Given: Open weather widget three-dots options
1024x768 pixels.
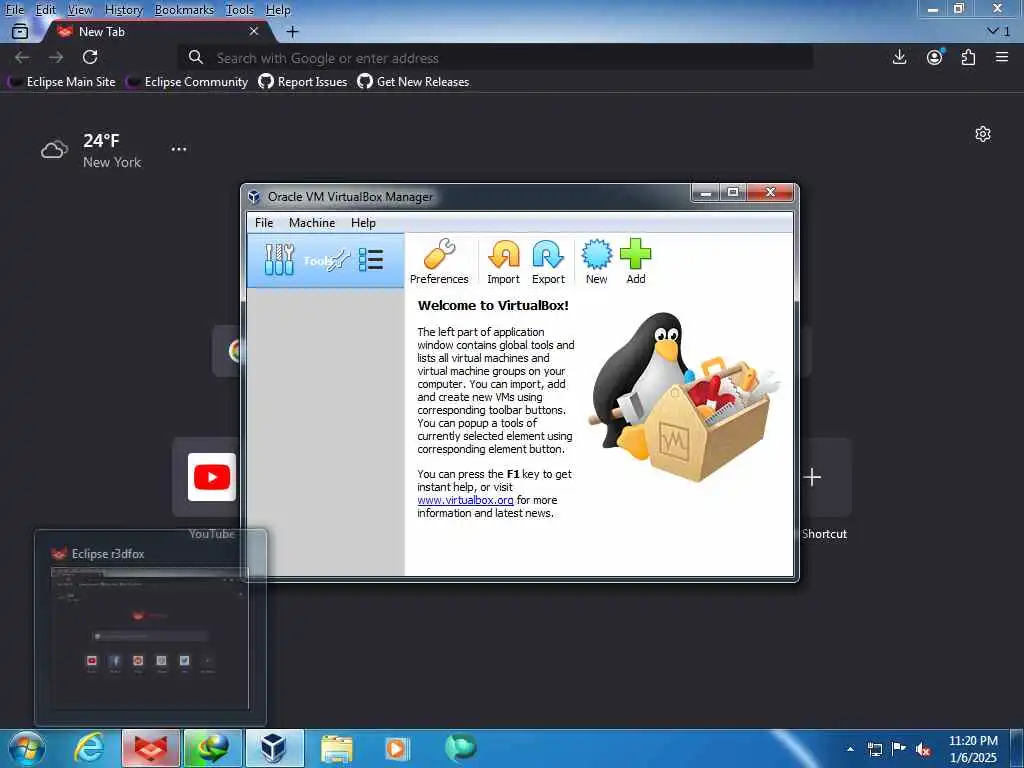Looking at the screenshot, I should click(x=179, y=149).
